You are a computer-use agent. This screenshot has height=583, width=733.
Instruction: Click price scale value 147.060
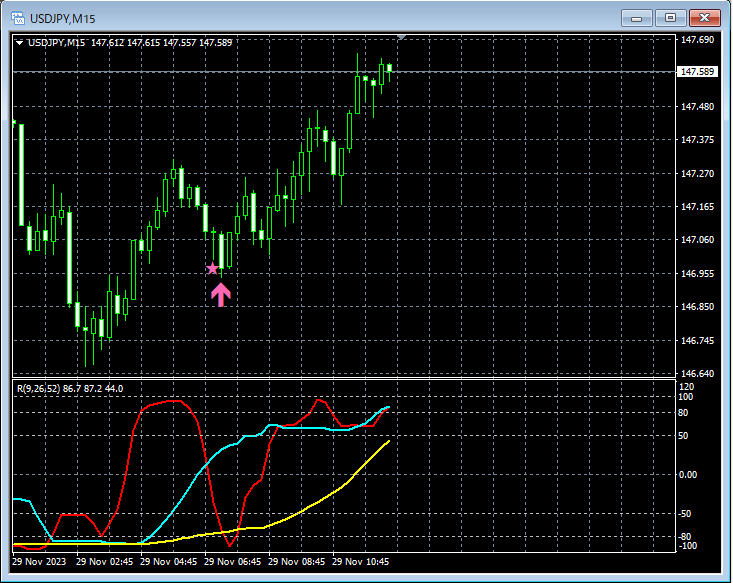697,239
